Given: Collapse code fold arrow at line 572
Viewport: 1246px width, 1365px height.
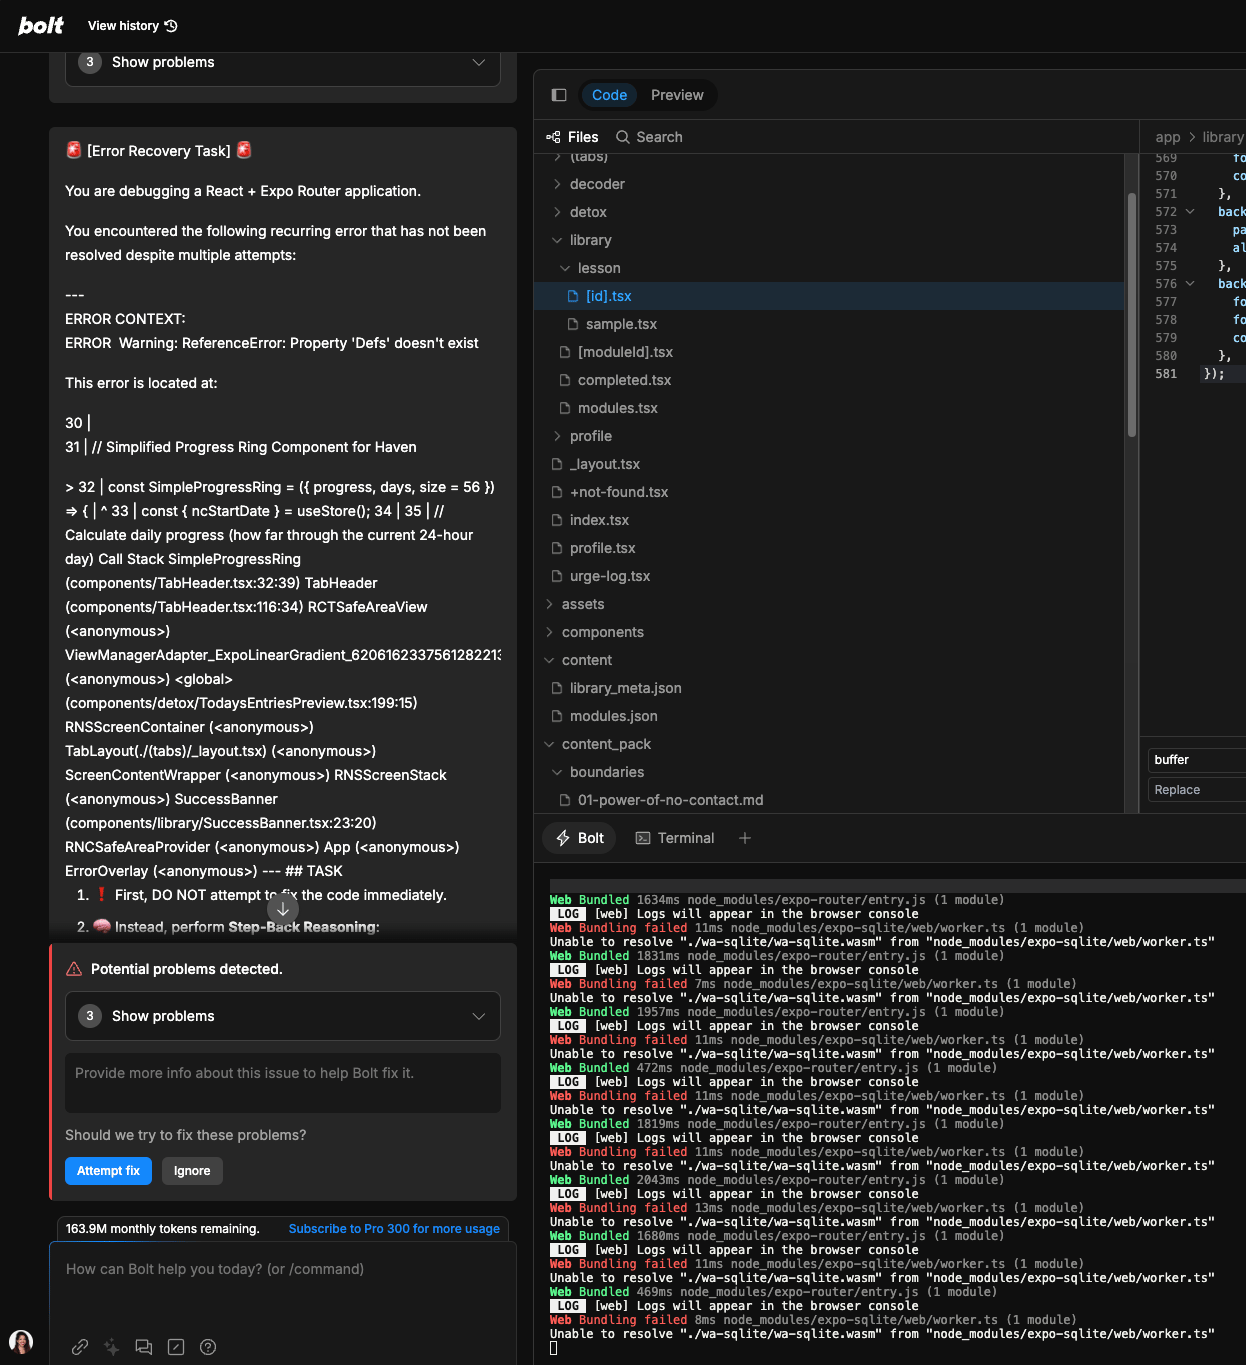Looking at the screenshot, I should pyautogui.click(x=1190, y=212).
